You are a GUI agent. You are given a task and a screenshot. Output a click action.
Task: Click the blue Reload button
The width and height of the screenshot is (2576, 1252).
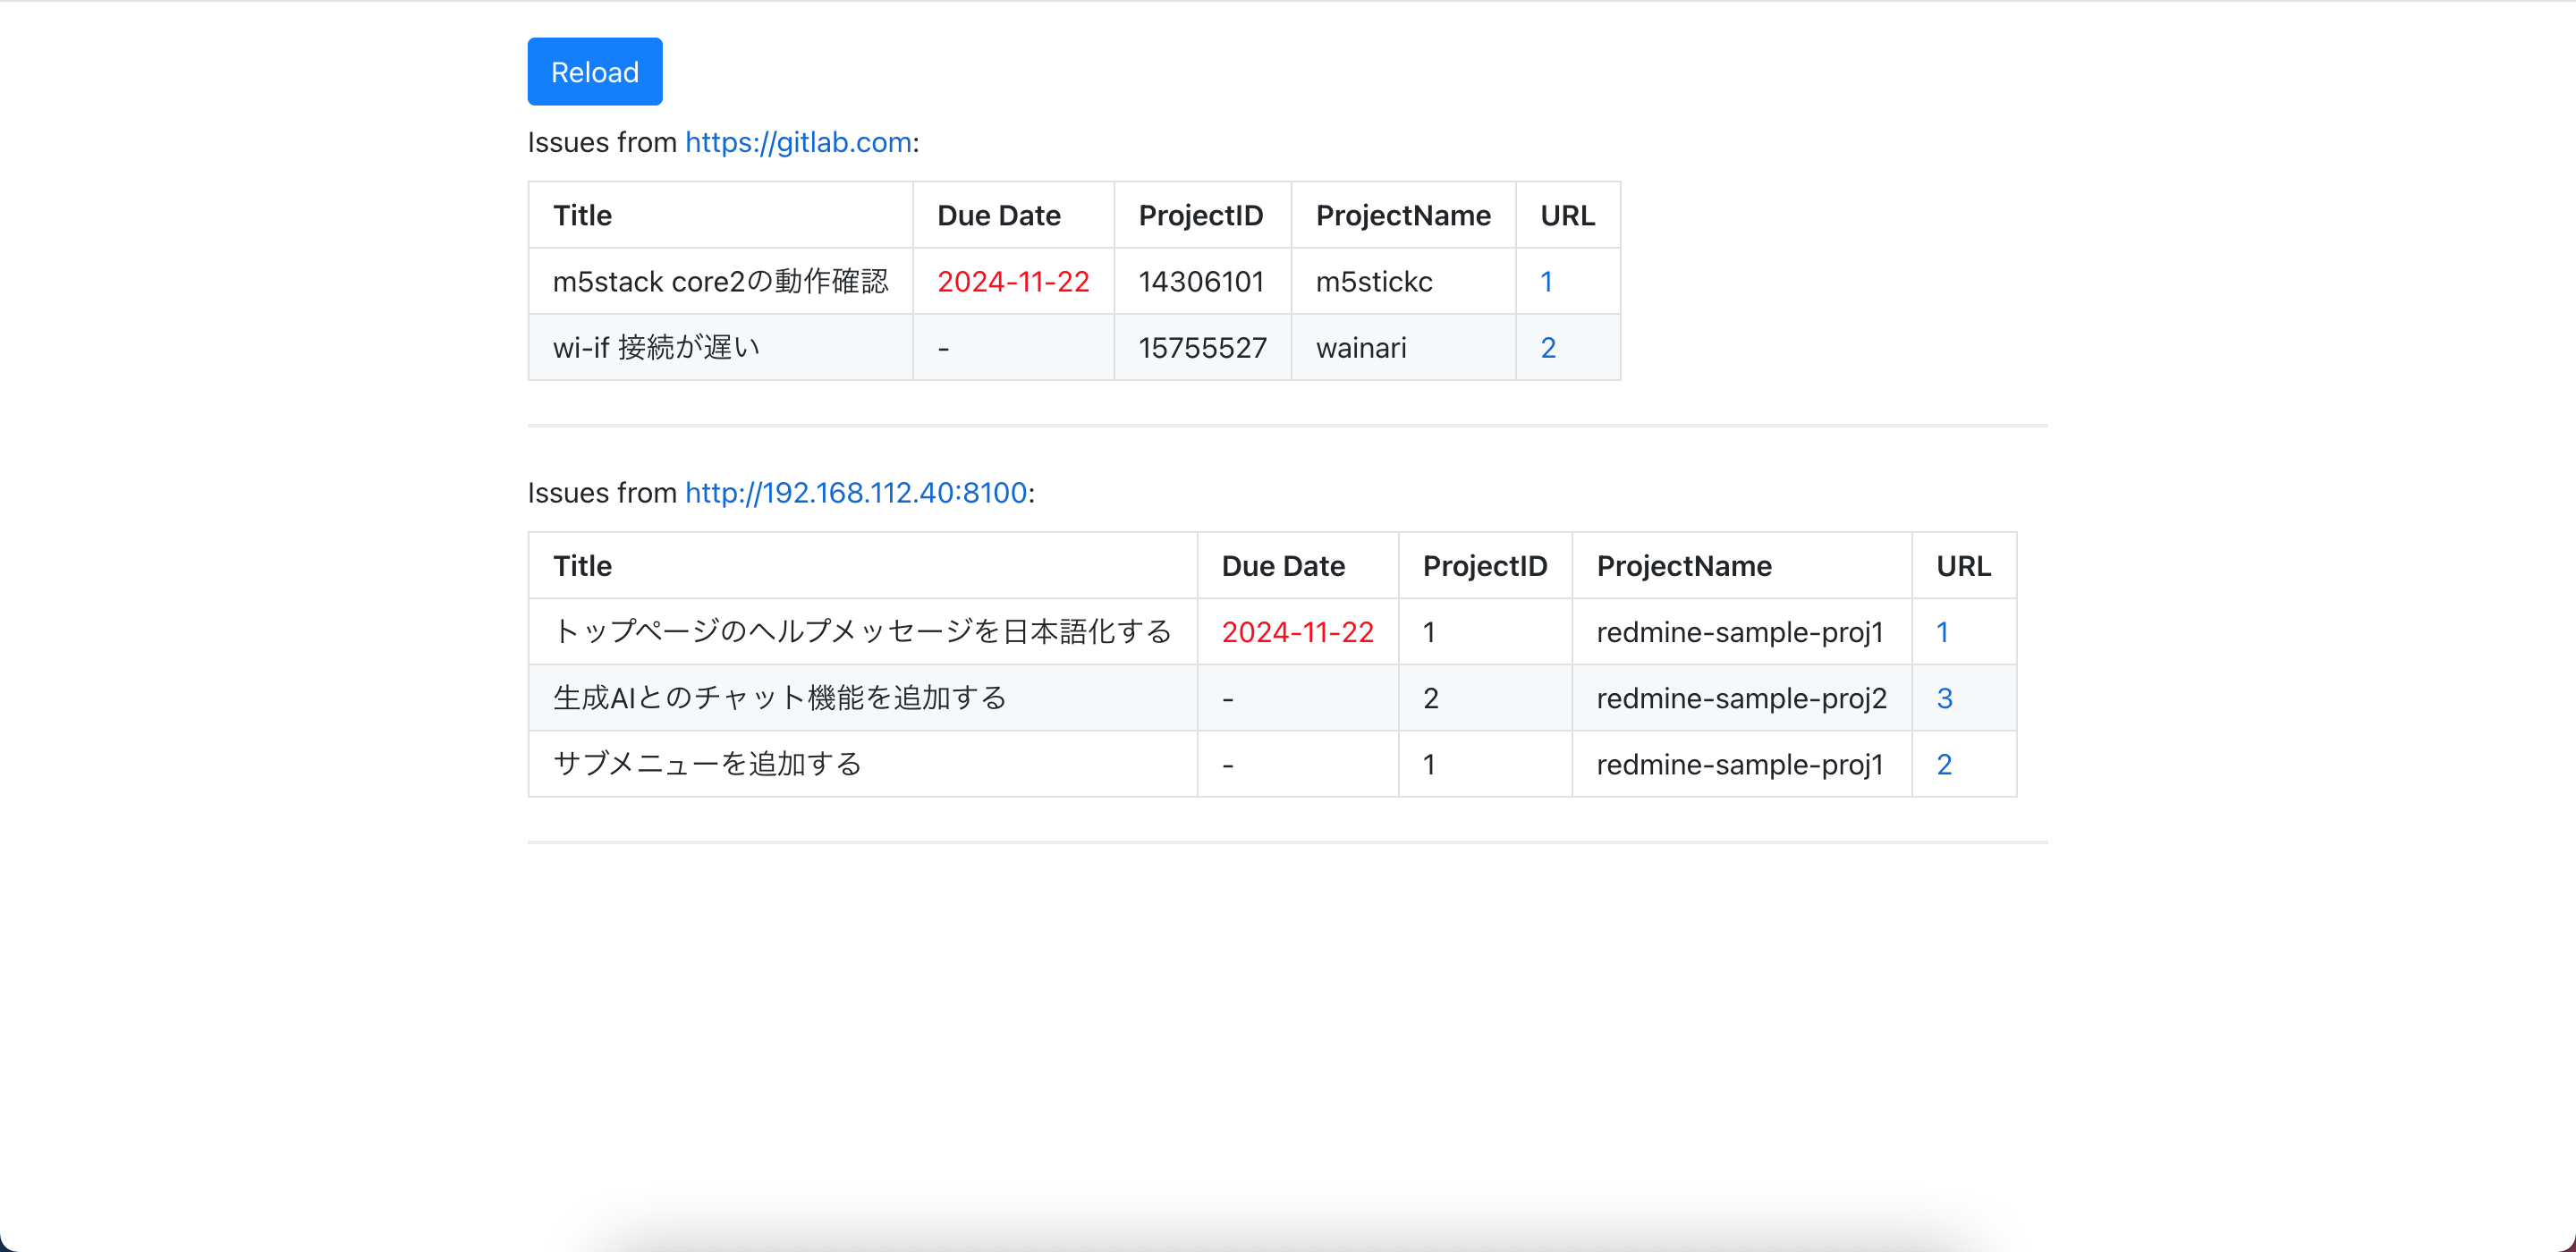tap(594, 72)
